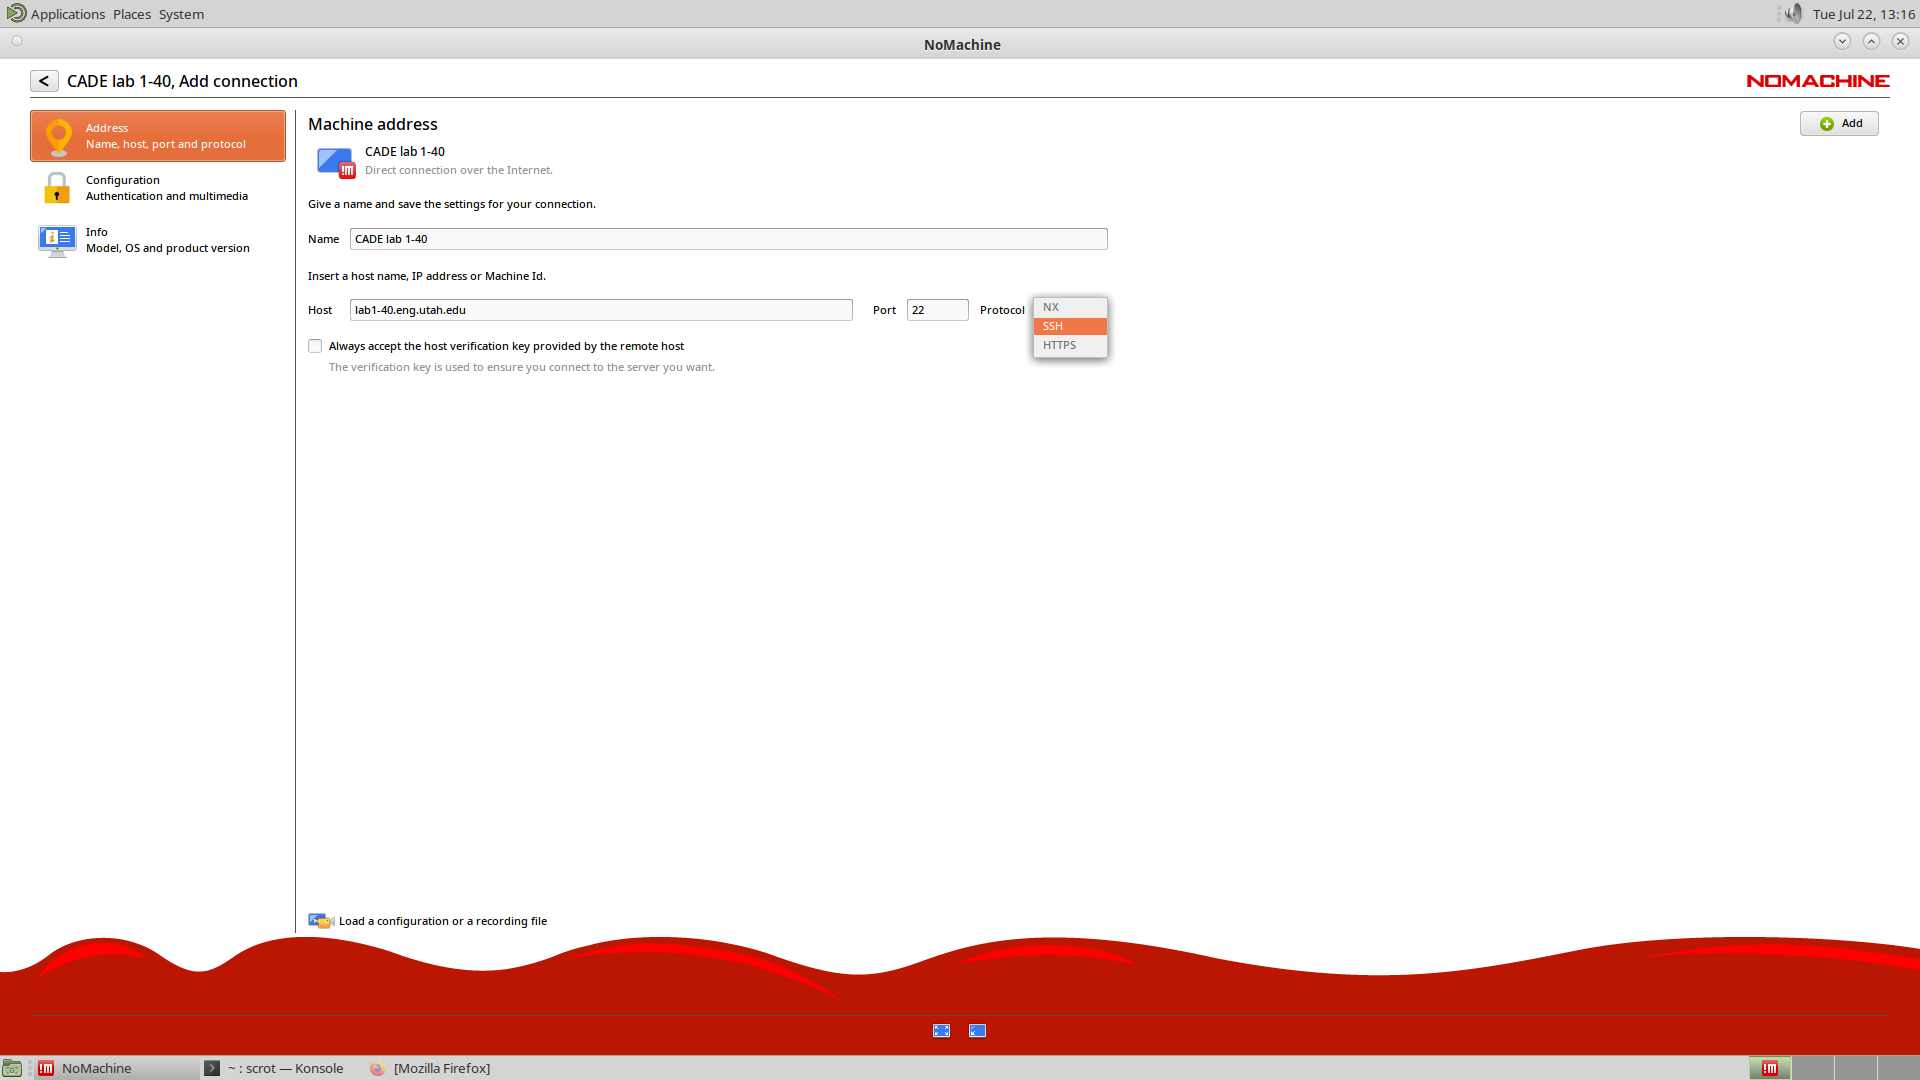Viewport: 1920px width, 1080px height.
Task: Click the fullscreen icon at the bottom
Action: point(942,1031)
